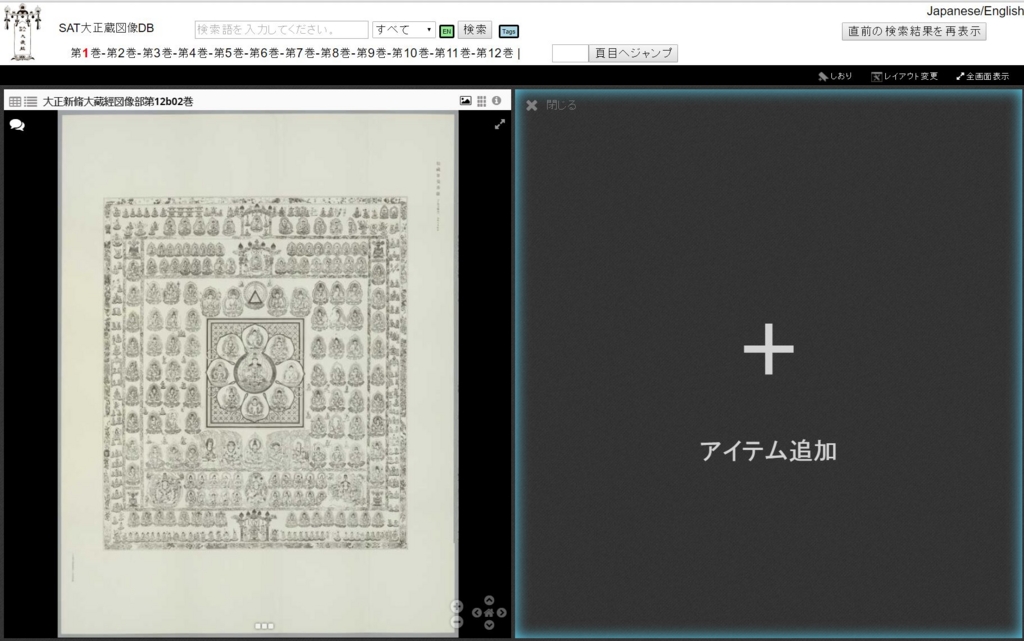Click the page number jump input box

(570, 54)
